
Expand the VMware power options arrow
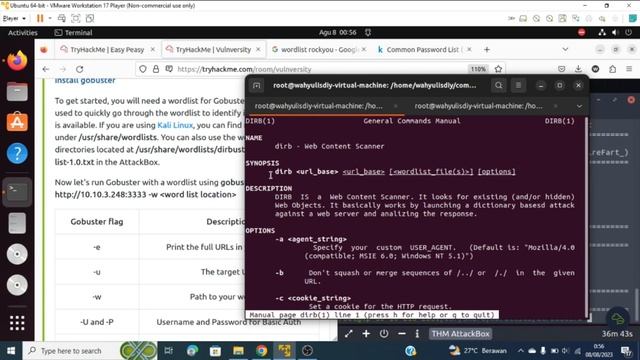click(x=50, y=18)
